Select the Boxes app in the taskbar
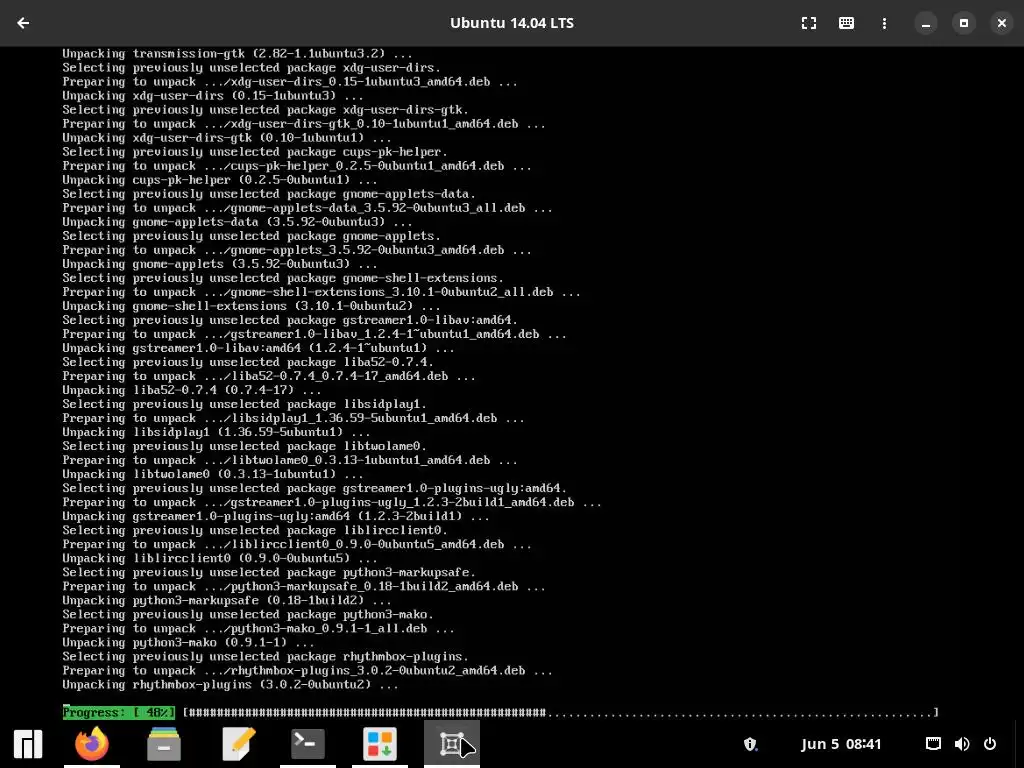Viewport: 1024px width, 768px height. [452, 744]
